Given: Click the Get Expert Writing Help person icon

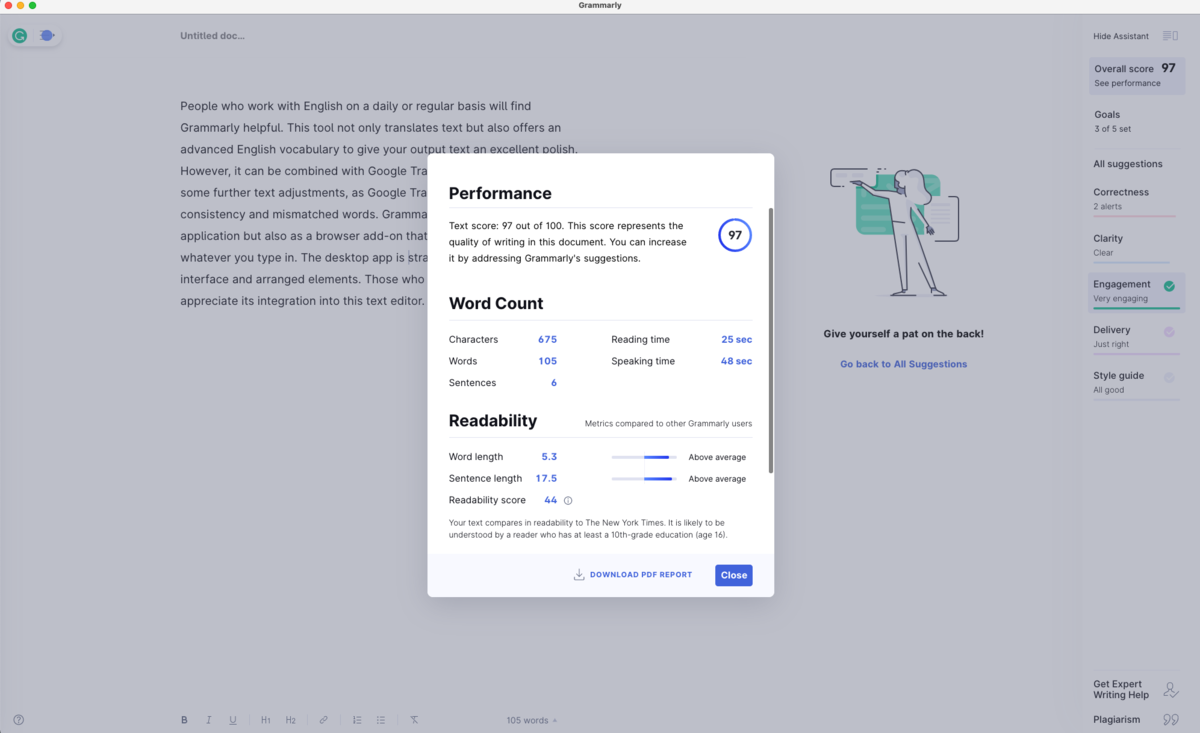Looking at the screenshot, I should tap(1171, 690).
